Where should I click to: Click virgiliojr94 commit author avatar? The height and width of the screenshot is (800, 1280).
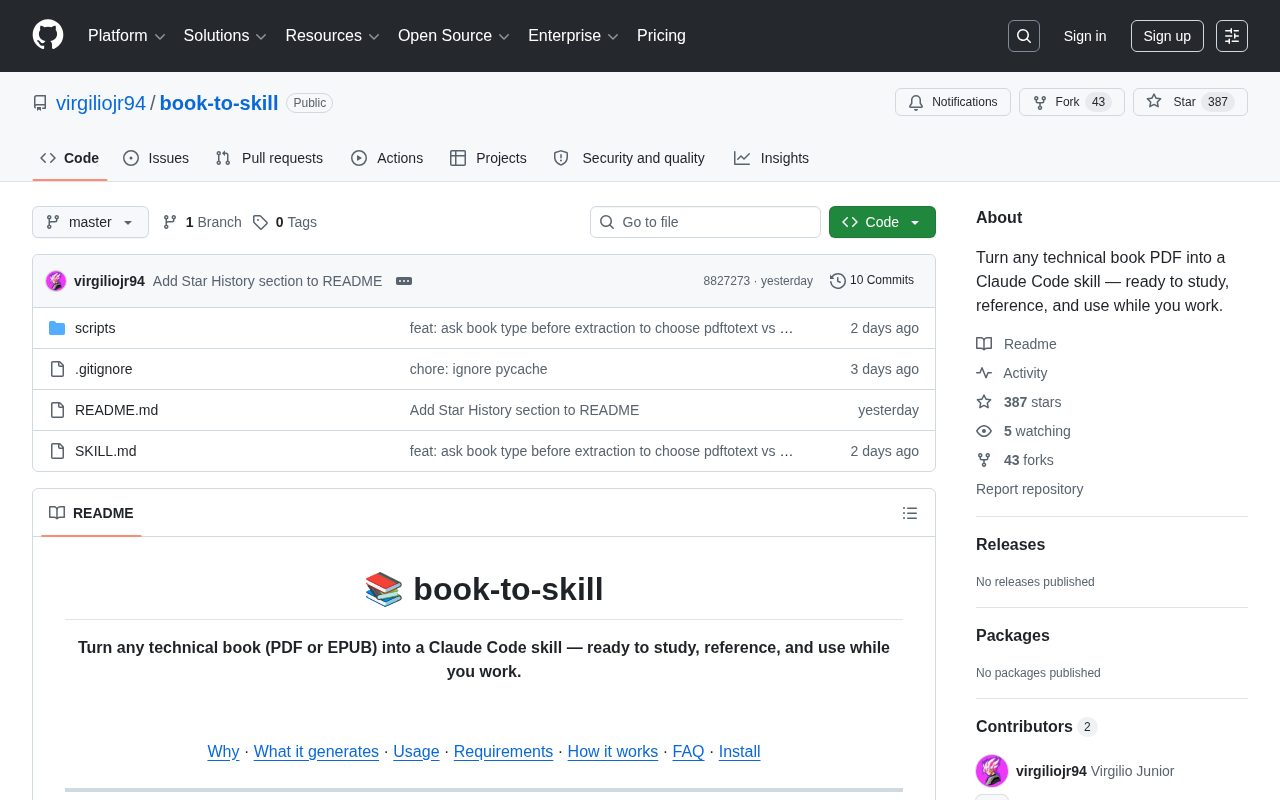(56, 281)
